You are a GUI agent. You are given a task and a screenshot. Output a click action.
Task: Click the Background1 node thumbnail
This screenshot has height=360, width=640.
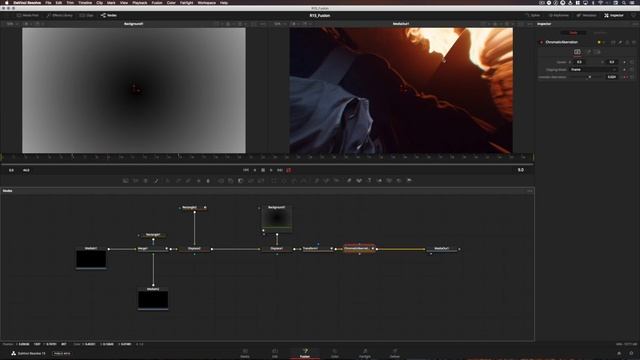(x=277, y=219)
